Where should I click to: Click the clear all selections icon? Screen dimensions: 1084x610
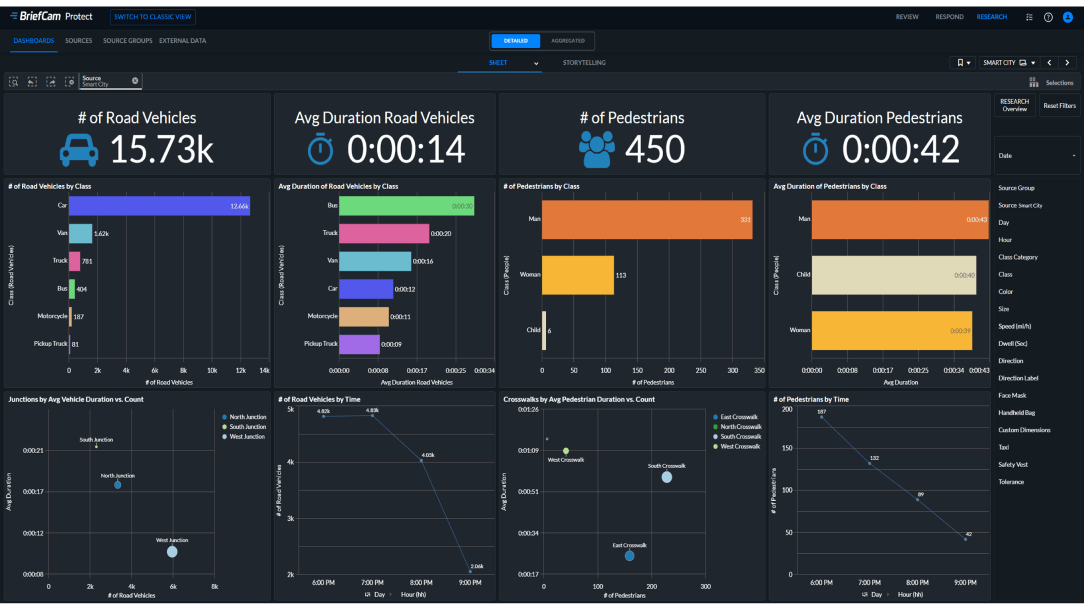click(x=69, y=82)
